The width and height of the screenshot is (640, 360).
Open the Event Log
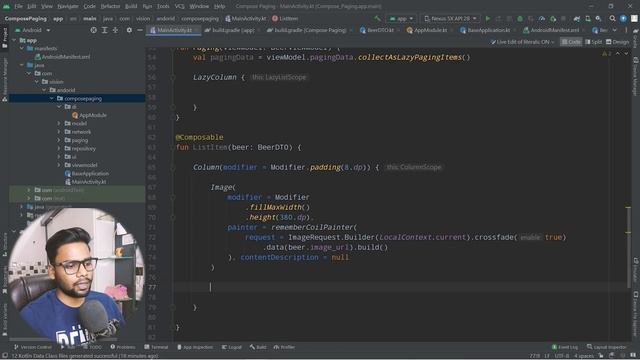[x=564, y=347]
